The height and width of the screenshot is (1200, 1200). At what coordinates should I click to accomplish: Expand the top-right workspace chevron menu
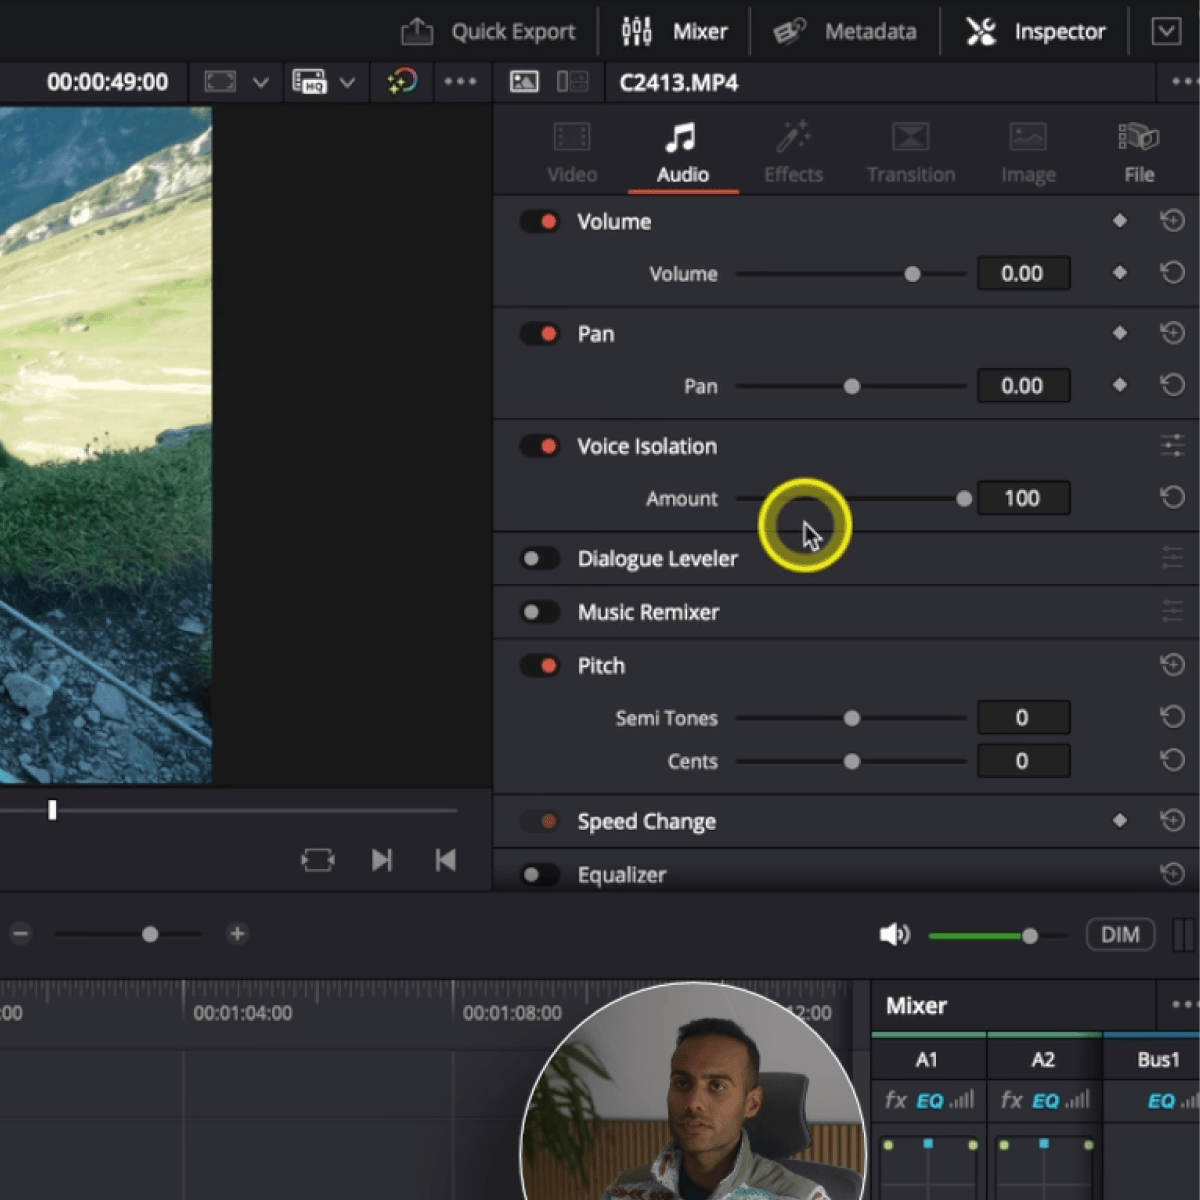click(1166, 32)
